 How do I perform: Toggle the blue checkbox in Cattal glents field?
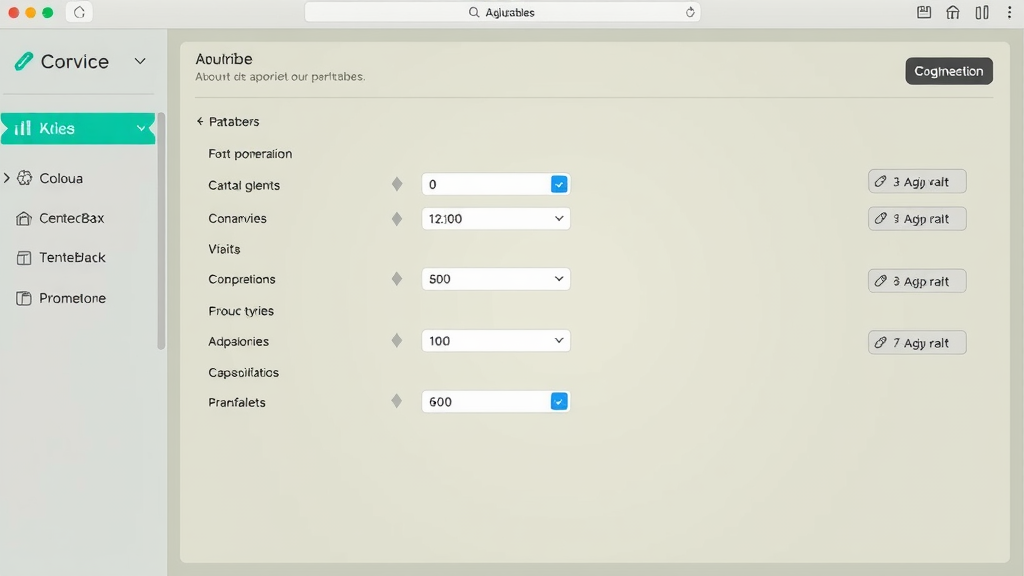tap(559, 184)
